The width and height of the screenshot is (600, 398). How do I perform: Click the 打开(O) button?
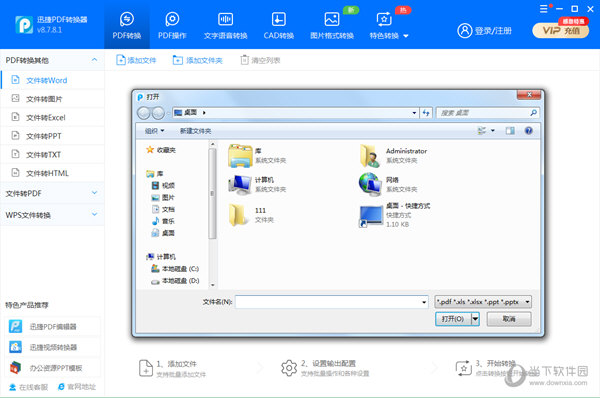click(x=453, y=319)
